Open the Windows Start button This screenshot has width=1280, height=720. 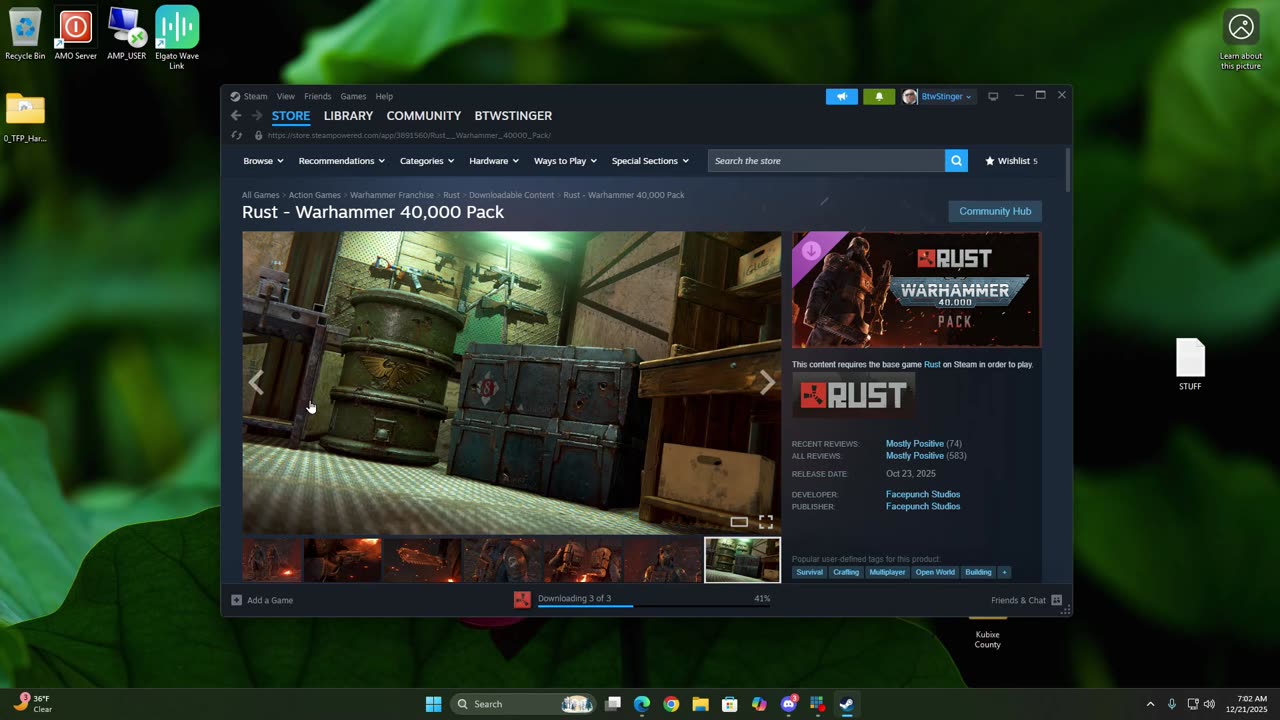(x=433, y=704)
